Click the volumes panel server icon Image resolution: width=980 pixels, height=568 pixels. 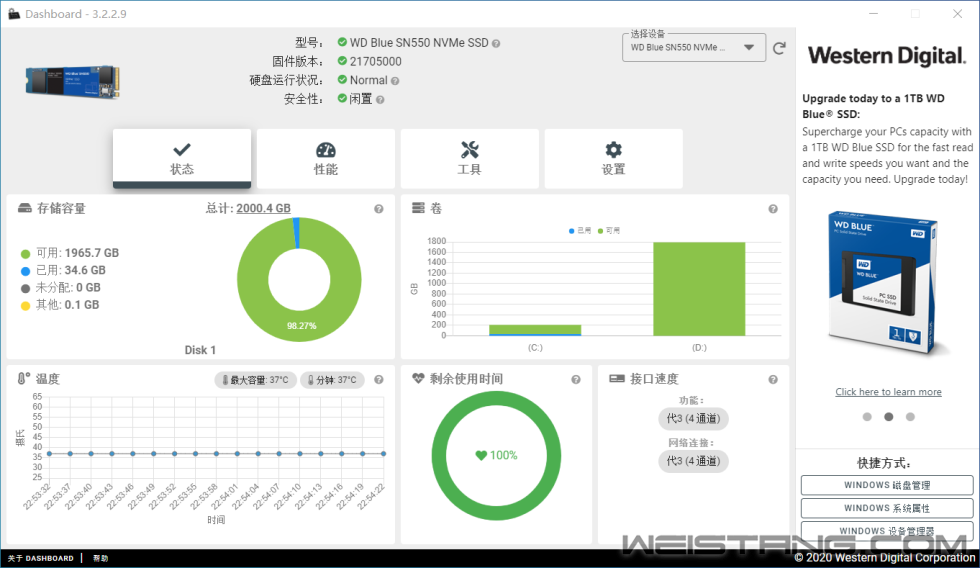(x=418, y=208)
